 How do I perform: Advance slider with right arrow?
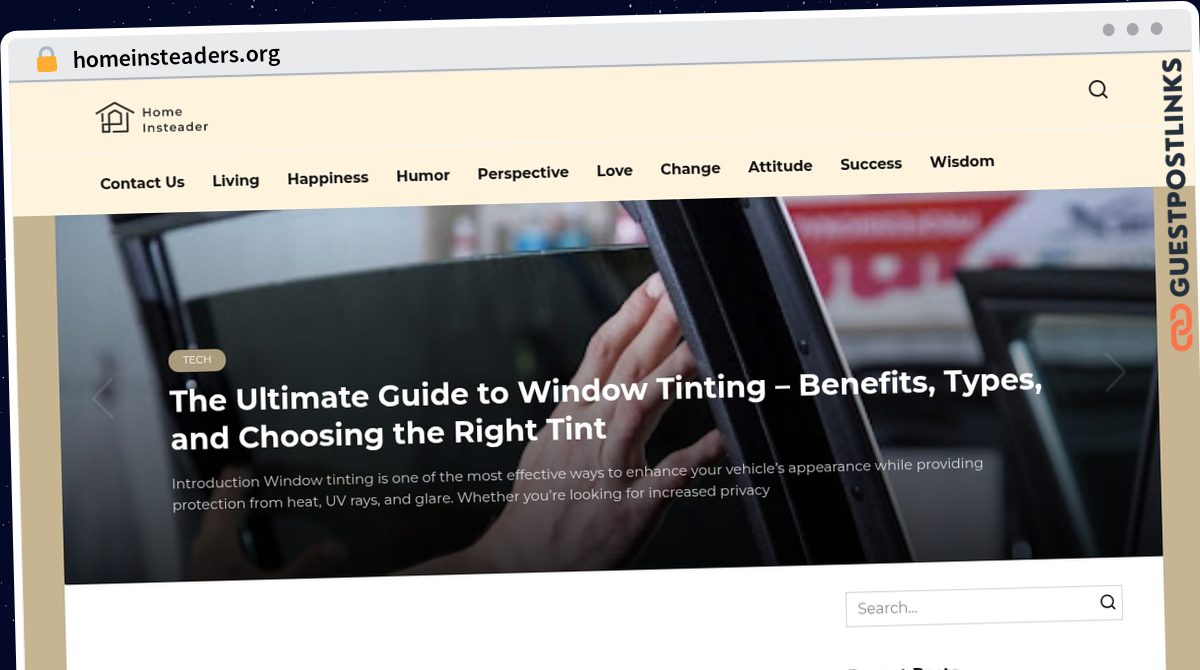tap(1115, 372)
